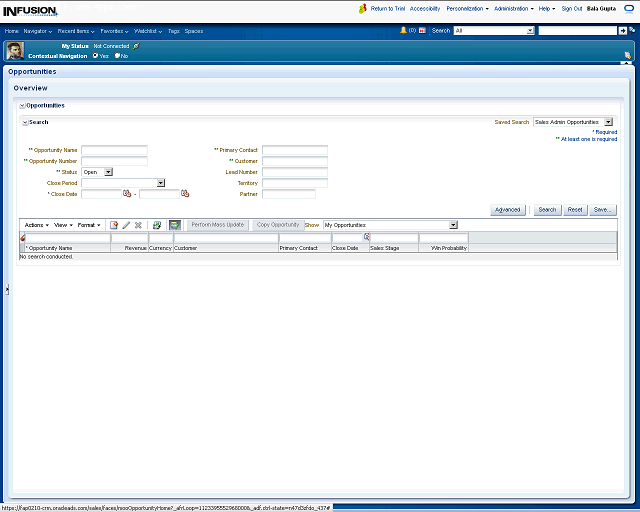Open the Actions menu in table toolbar
This screenshot has width=640, height=512.
[36, 225]
